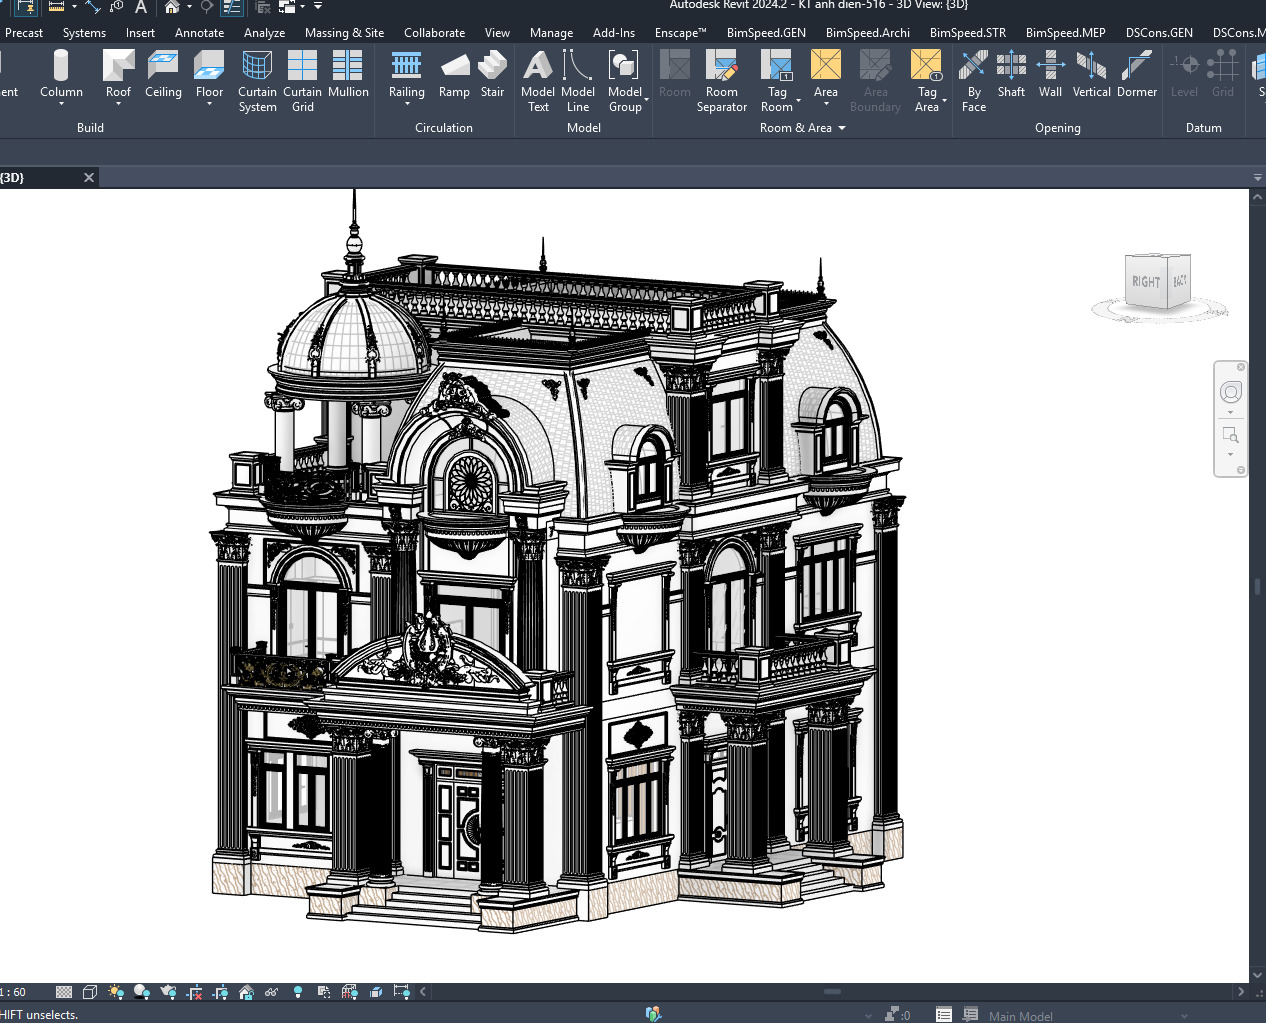This screenshot has height=1023, width=1266.
Task: Expand the Roof tool dropdown arrow
Action: click(x=118, y=104)
